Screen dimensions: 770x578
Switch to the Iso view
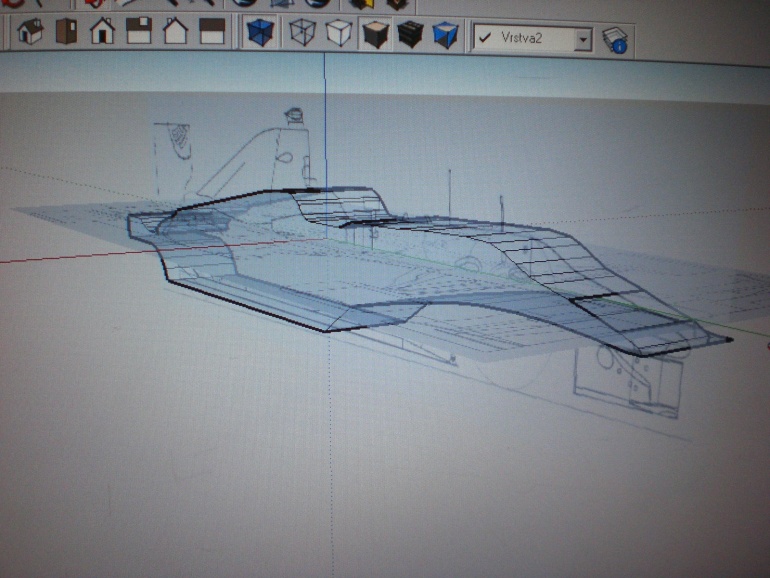30,31
